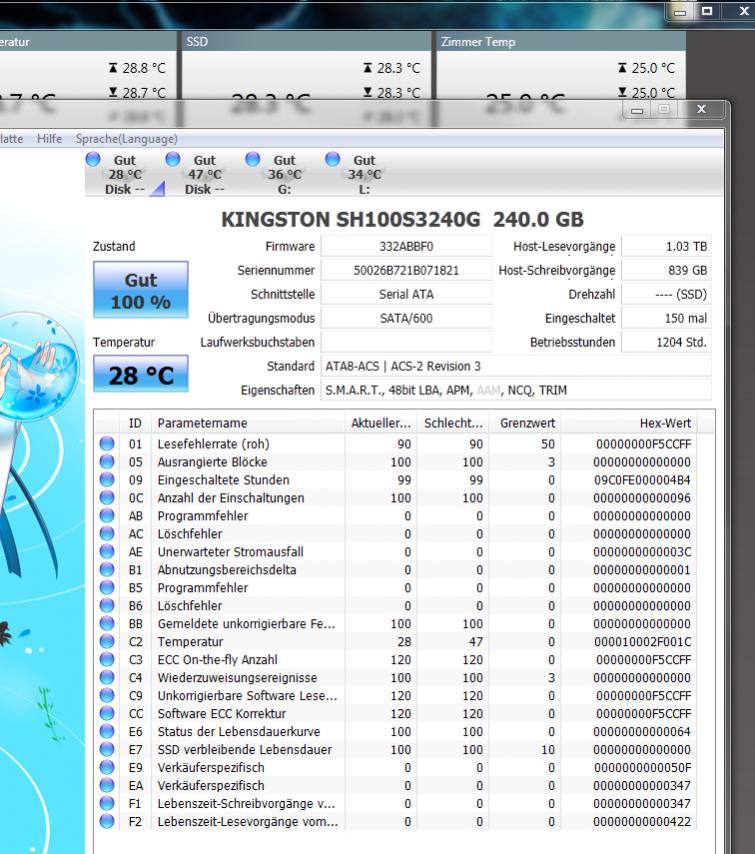The width and height of the screenshot is (755, 854).
Task: Click the Grenzwert column header
Action: pos(525,423)
